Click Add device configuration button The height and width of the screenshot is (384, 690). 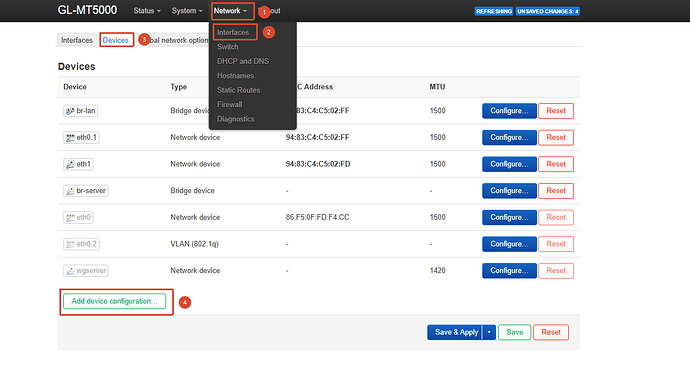pos(114,301)
